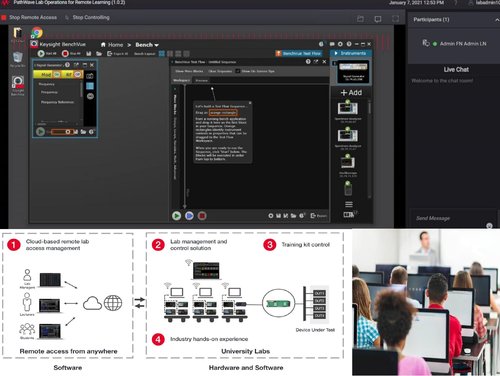The width and height of the screenshot is (500, 376).
Task: Click the Stop Remote Access button
Action: 29,17
